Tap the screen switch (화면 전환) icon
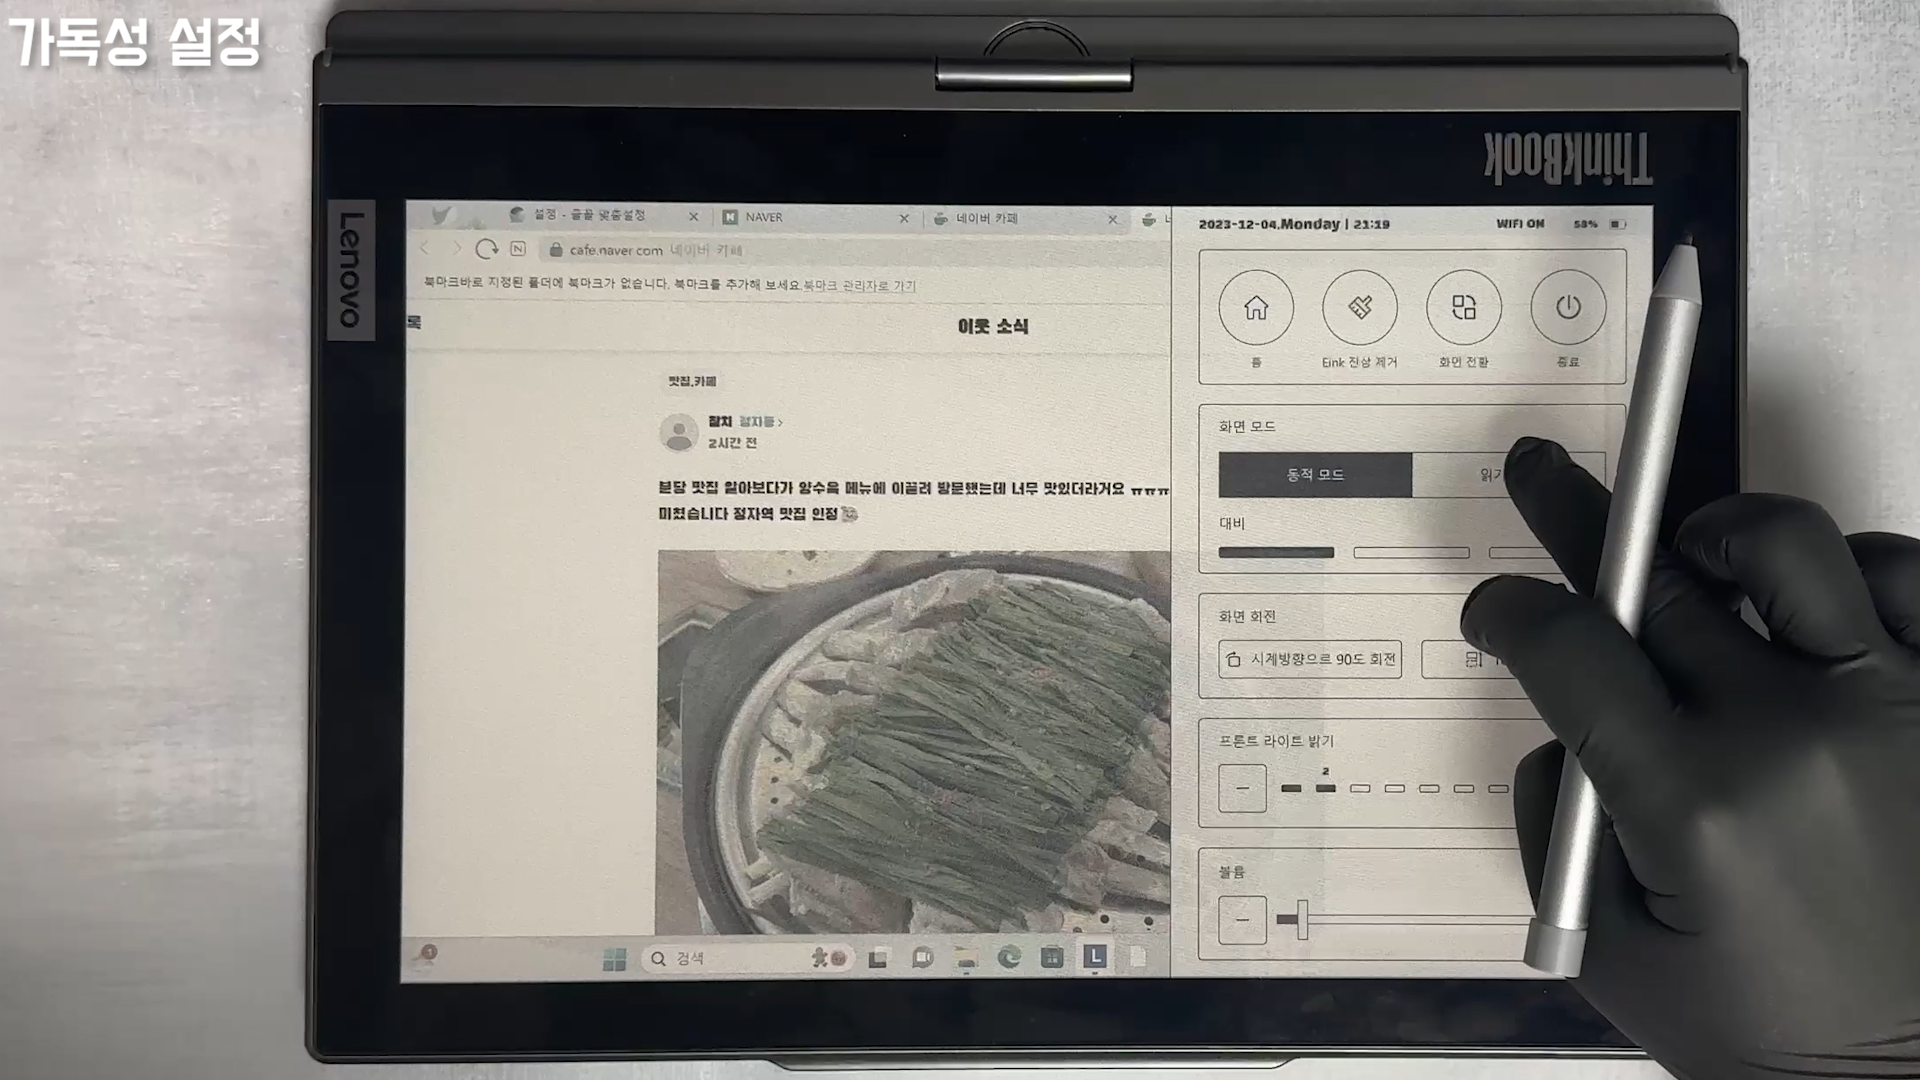 (1463, 308)
